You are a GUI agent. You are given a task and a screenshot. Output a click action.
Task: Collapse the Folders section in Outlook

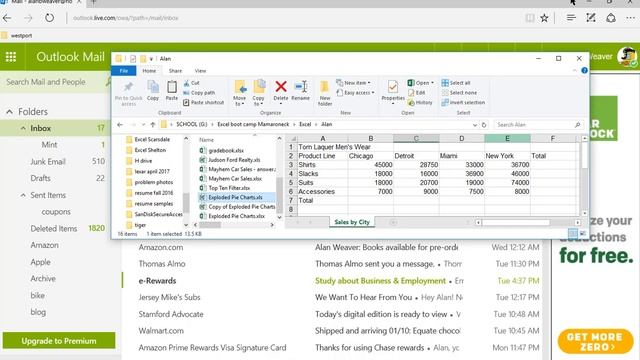click(x=9, y=112)
